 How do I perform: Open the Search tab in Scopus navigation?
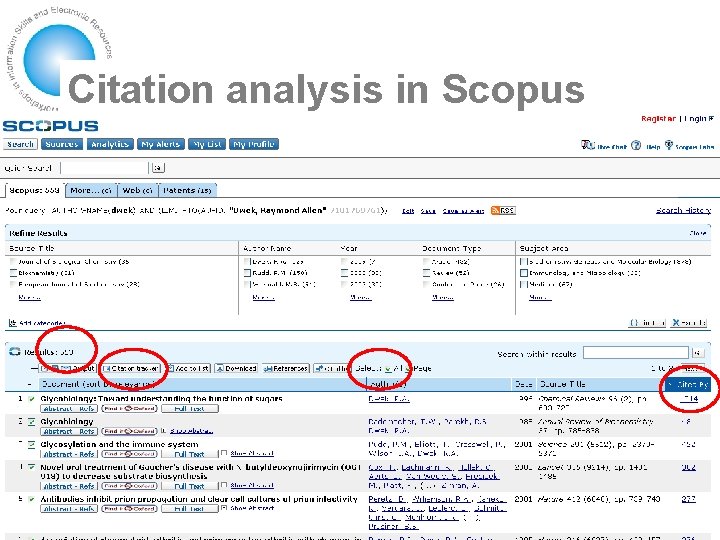[x=20, y=144]
